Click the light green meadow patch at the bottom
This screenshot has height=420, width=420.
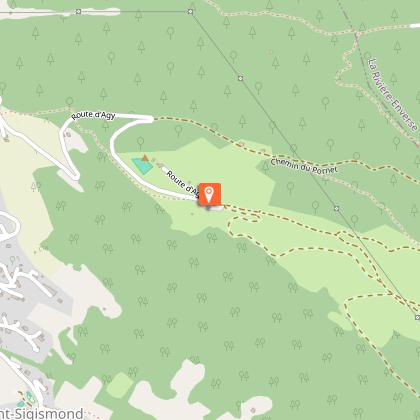click(120, 385)
